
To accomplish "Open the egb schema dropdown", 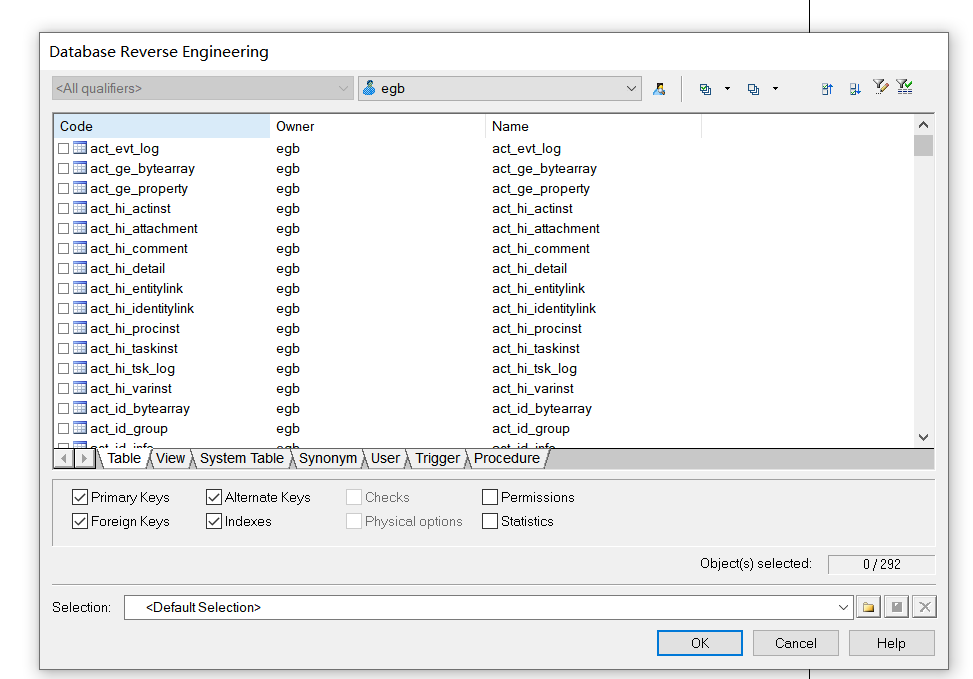I will tap(631, 88).
